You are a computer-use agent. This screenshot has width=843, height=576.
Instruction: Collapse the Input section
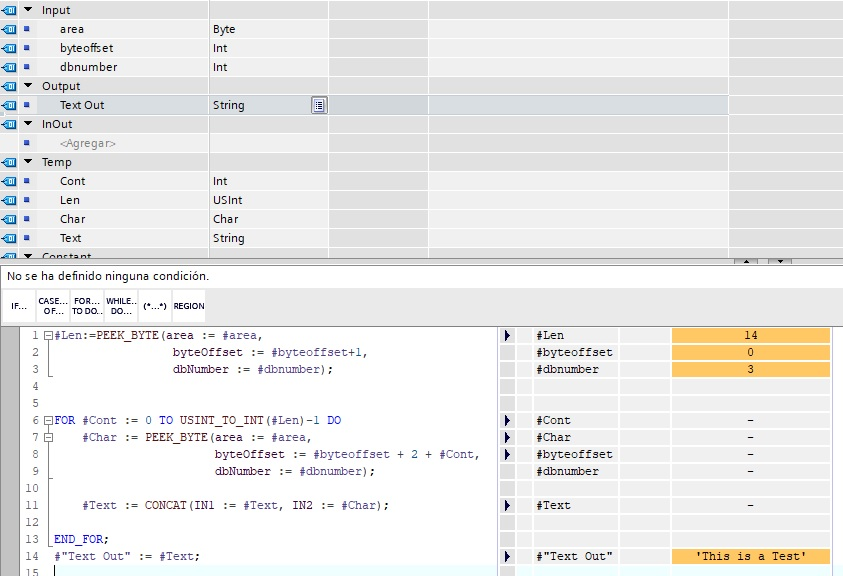click(28, 10)
